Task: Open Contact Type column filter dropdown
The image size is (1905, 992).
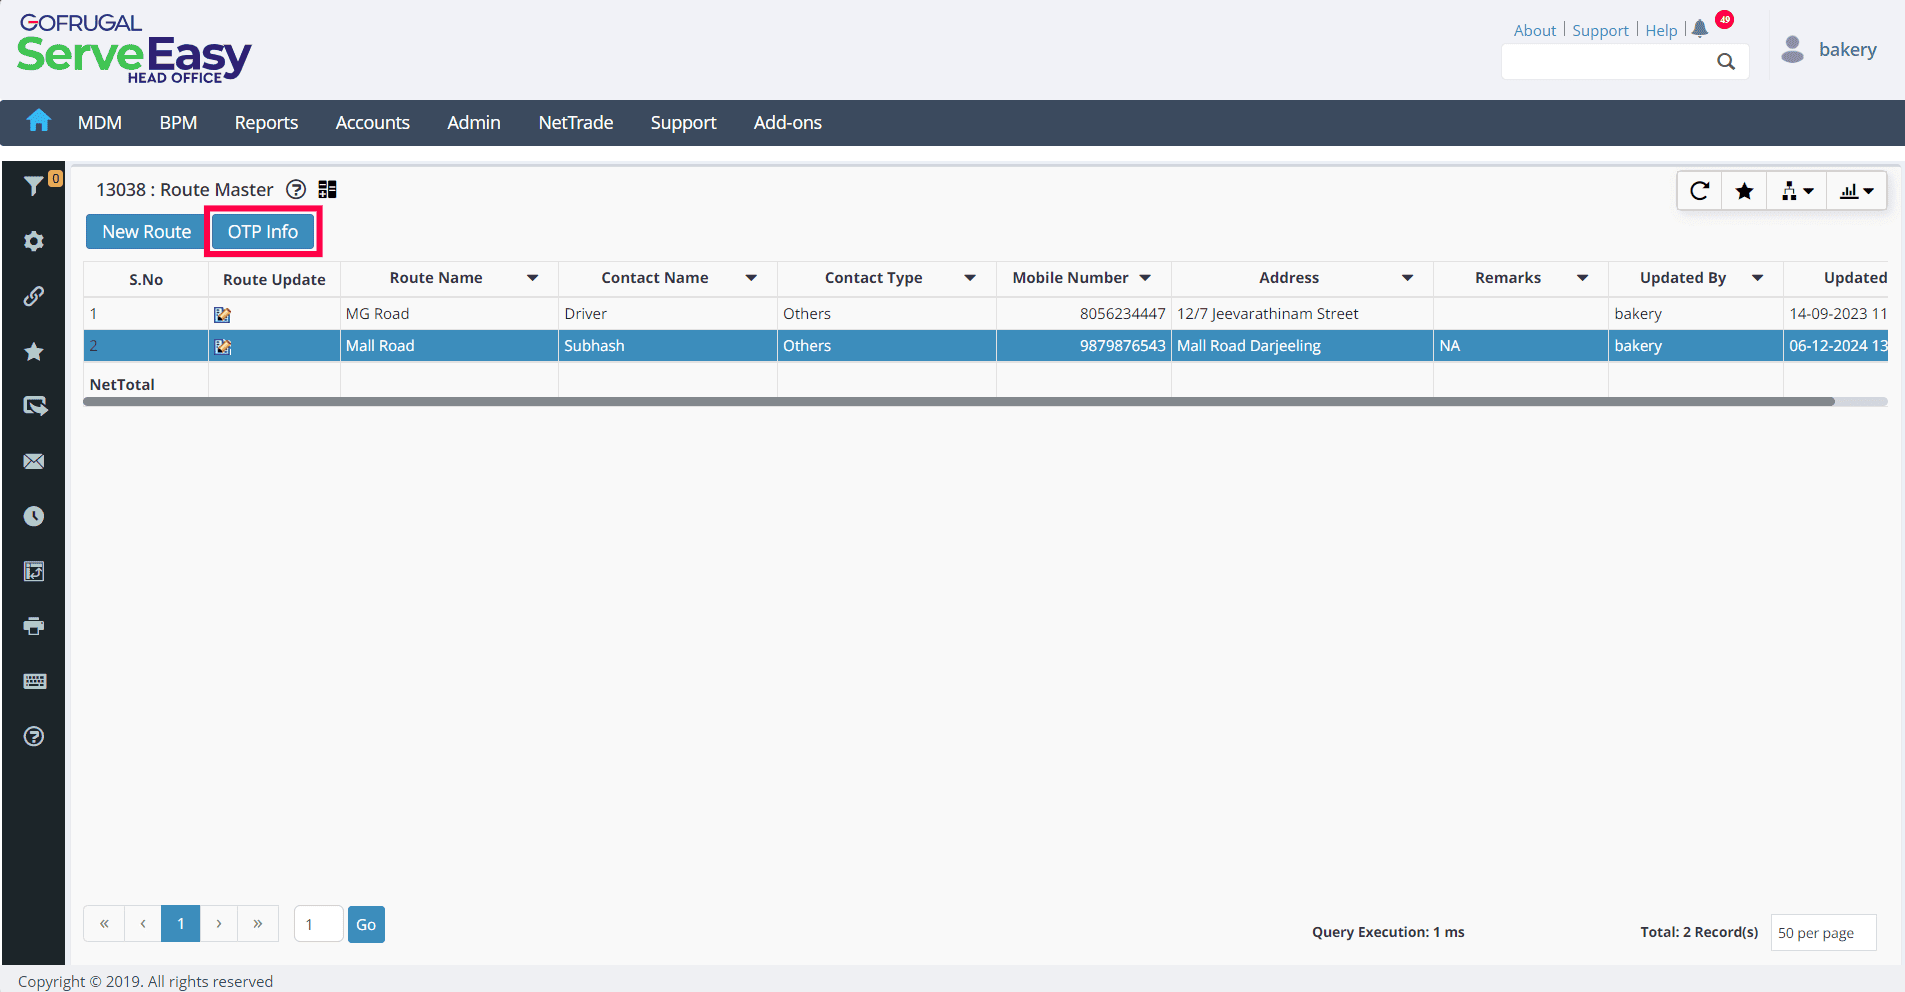Action: tap(970, 278)
